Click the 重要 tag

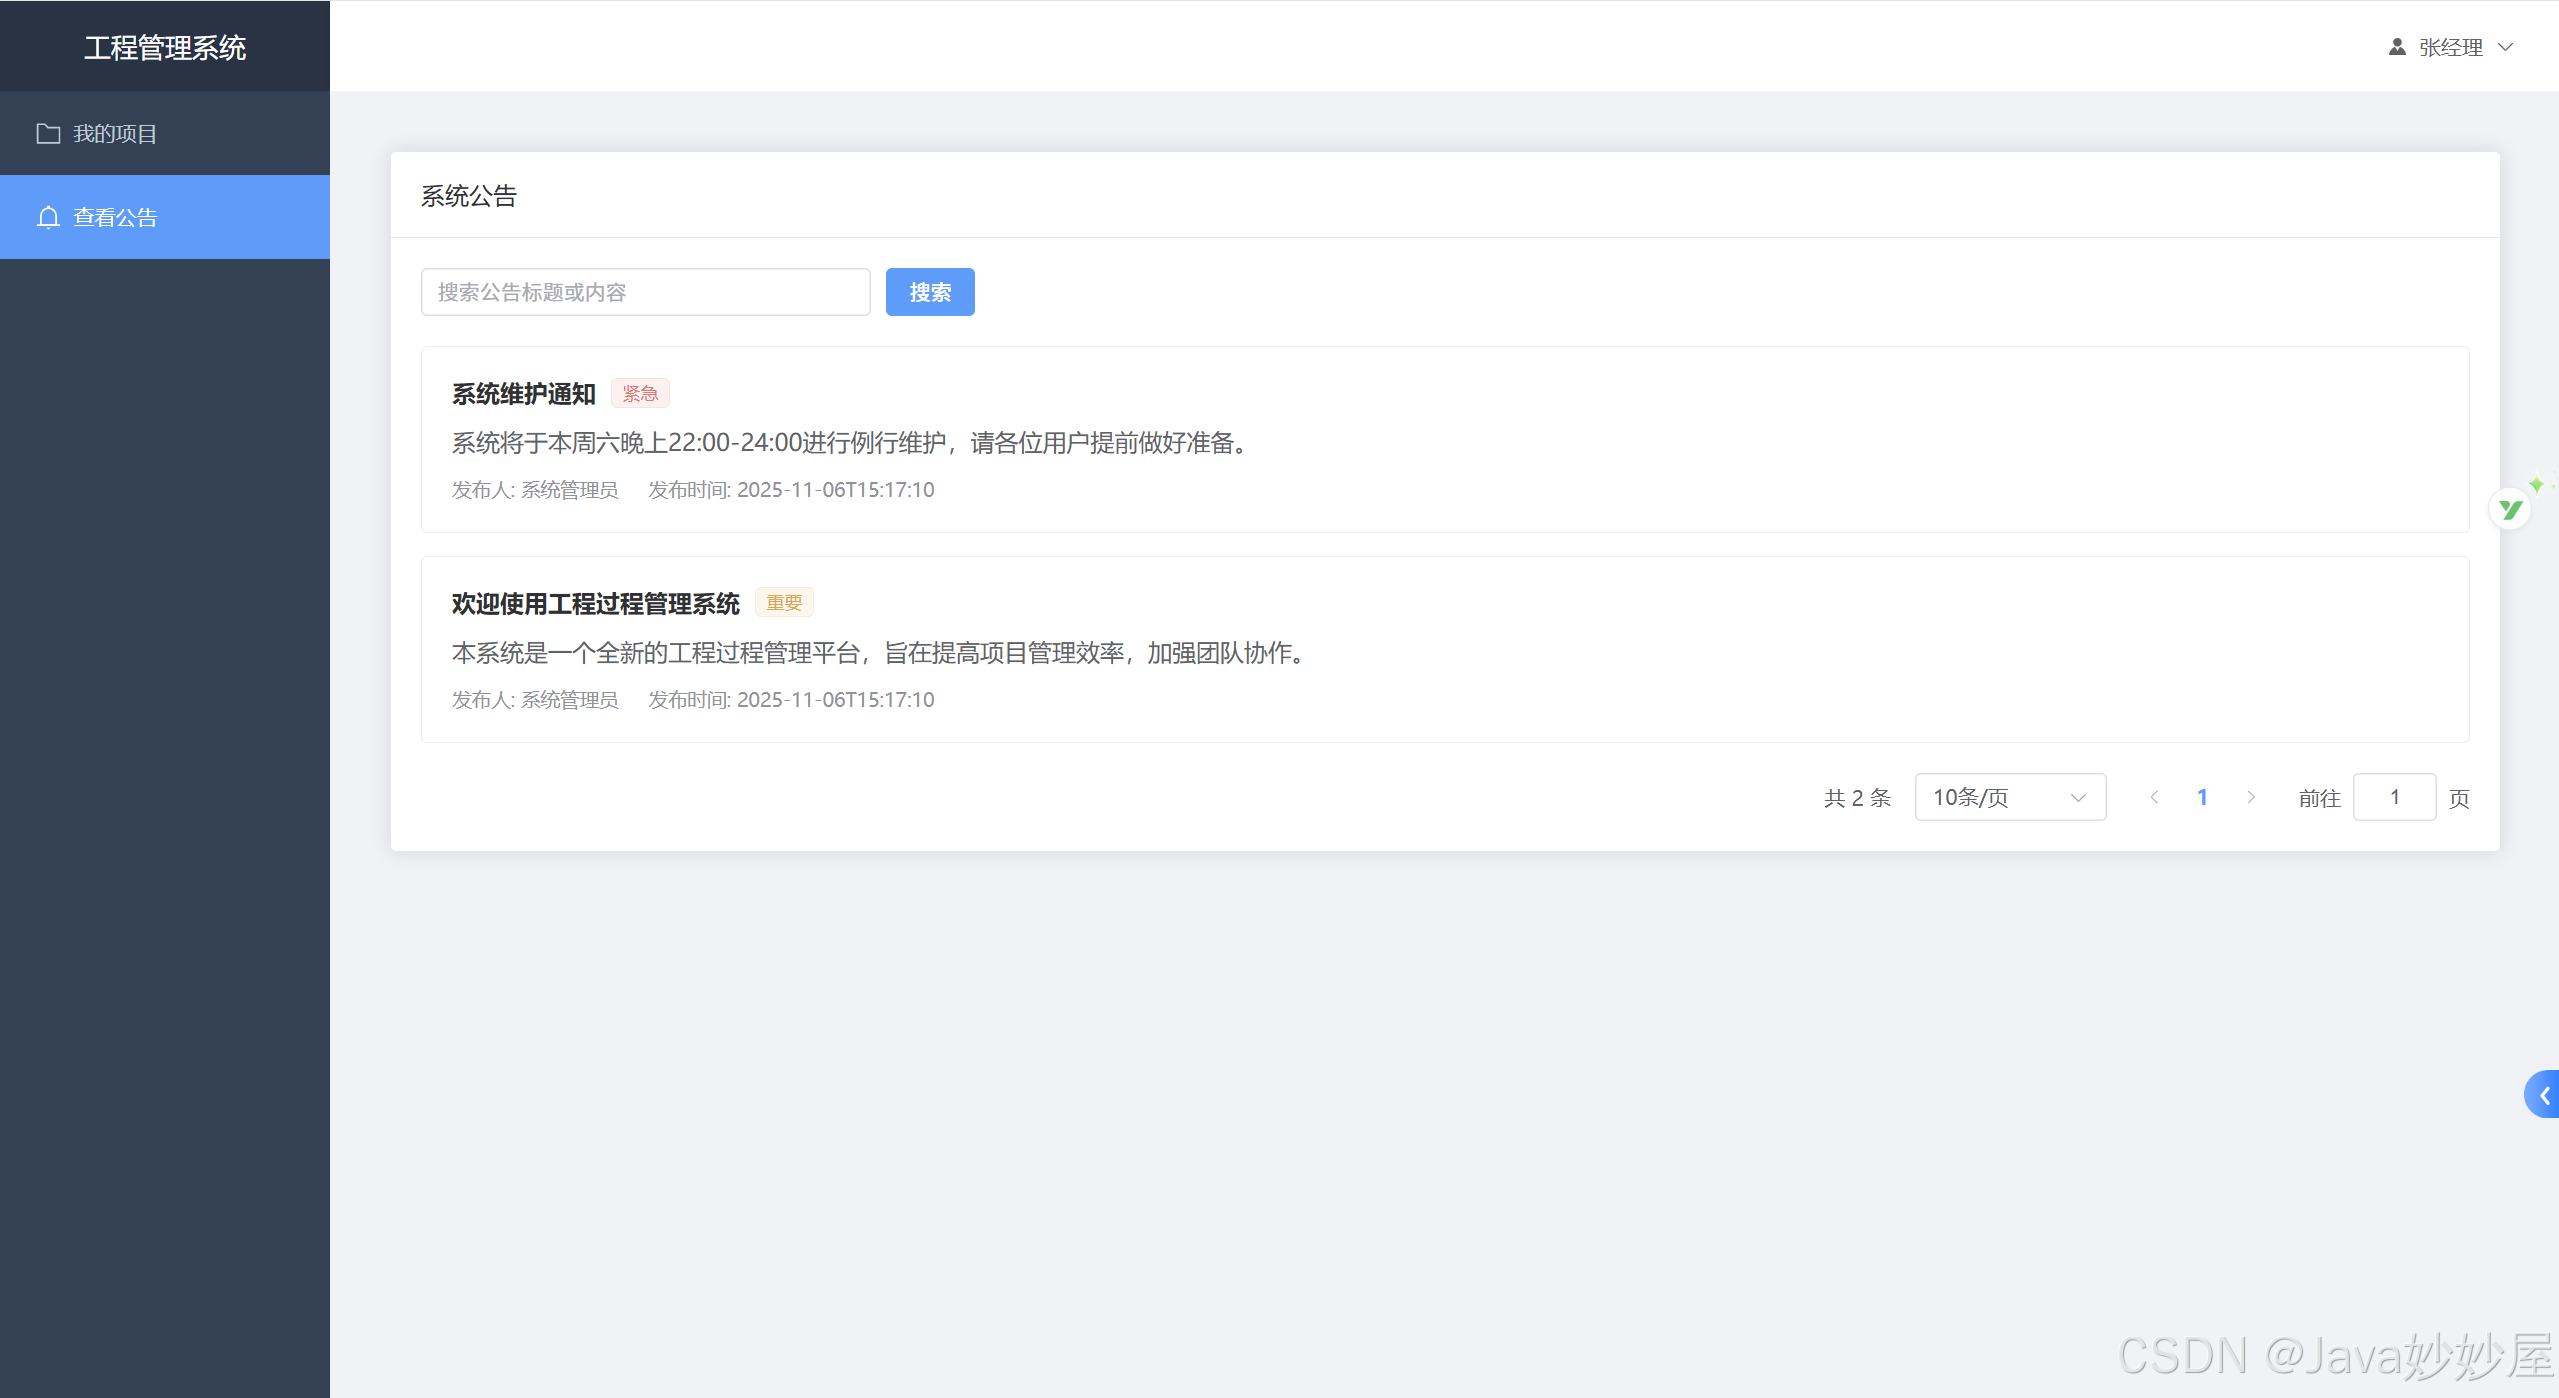784,603
